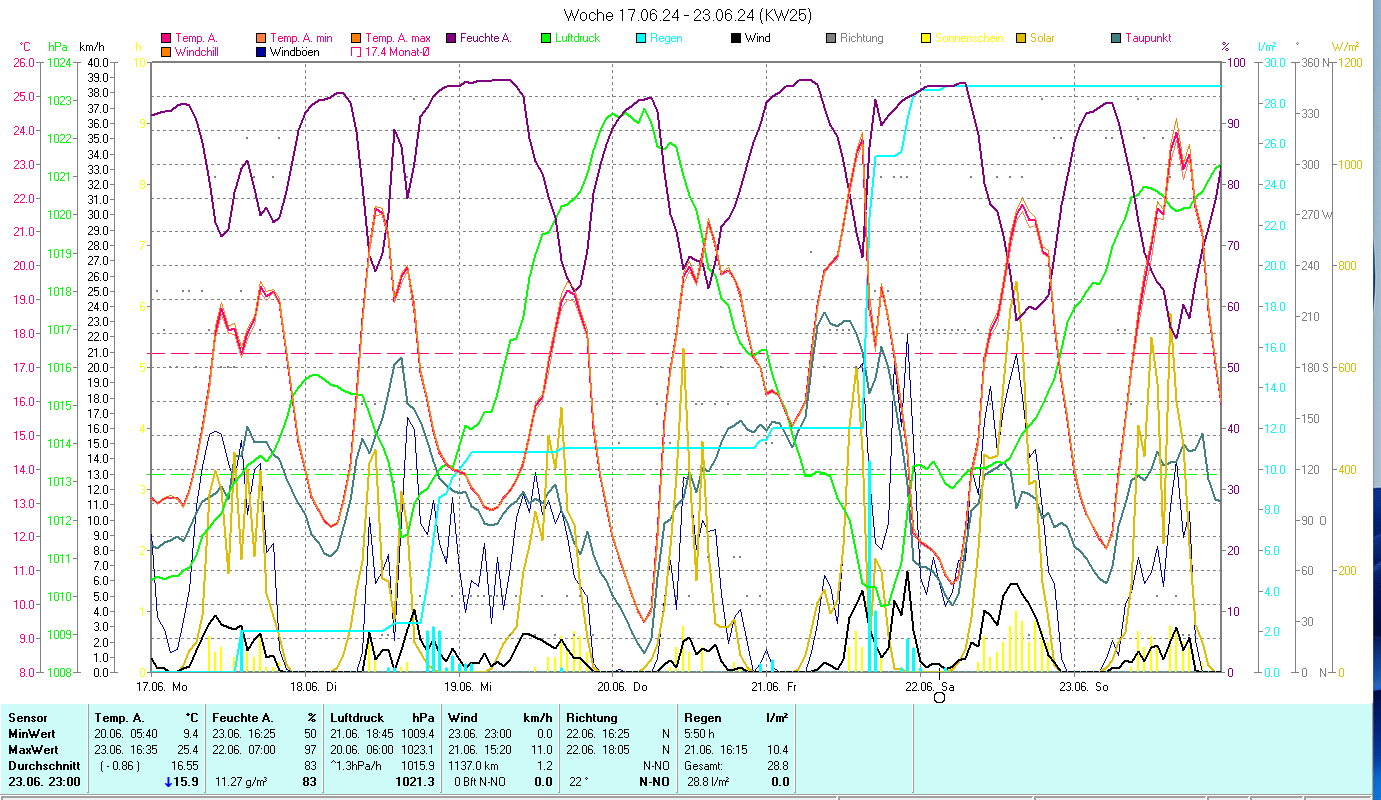Select the maximum rain value 10.4
This screenshot has width=1381, height=800.
(776, 750)
